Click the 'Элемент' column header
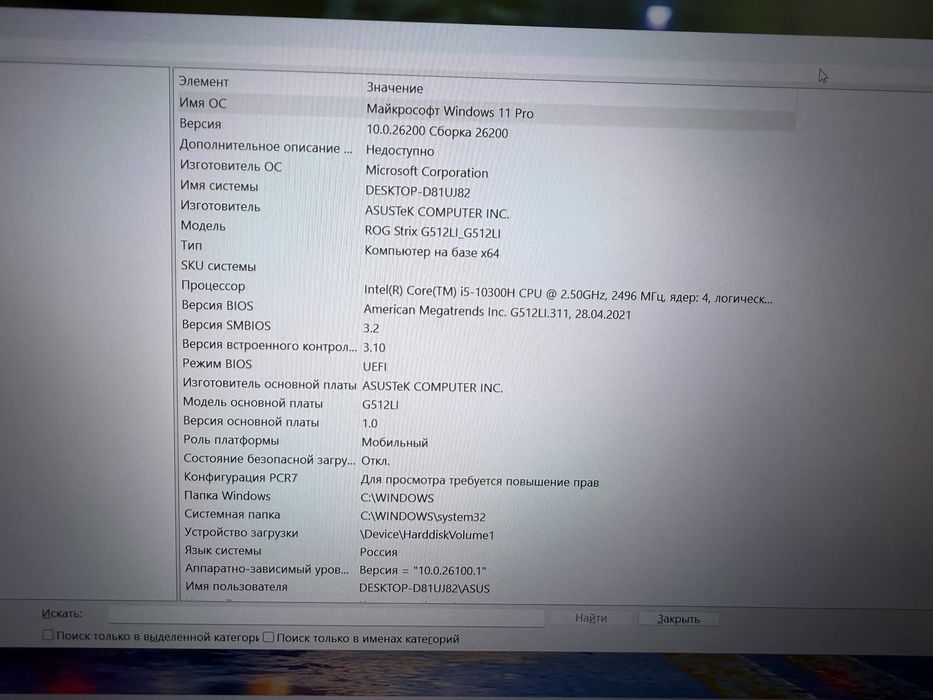933x700 pixels. coord(203,82)
